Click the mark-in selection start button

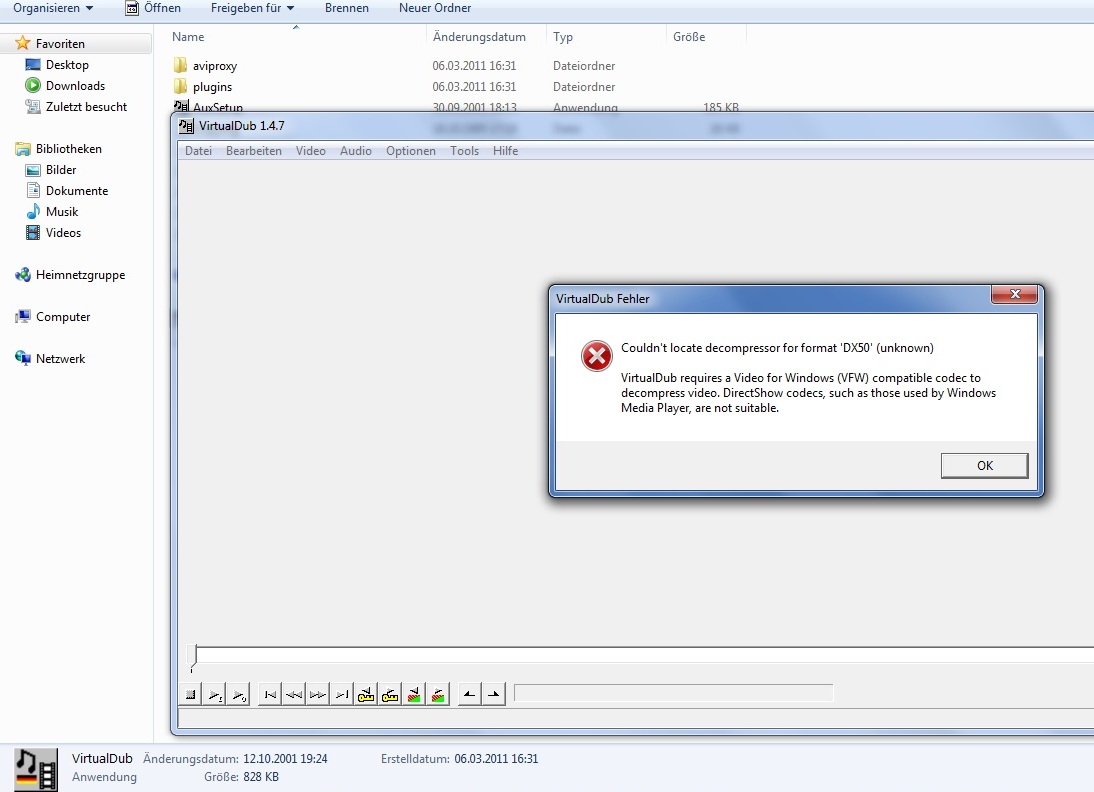point(470,694)
